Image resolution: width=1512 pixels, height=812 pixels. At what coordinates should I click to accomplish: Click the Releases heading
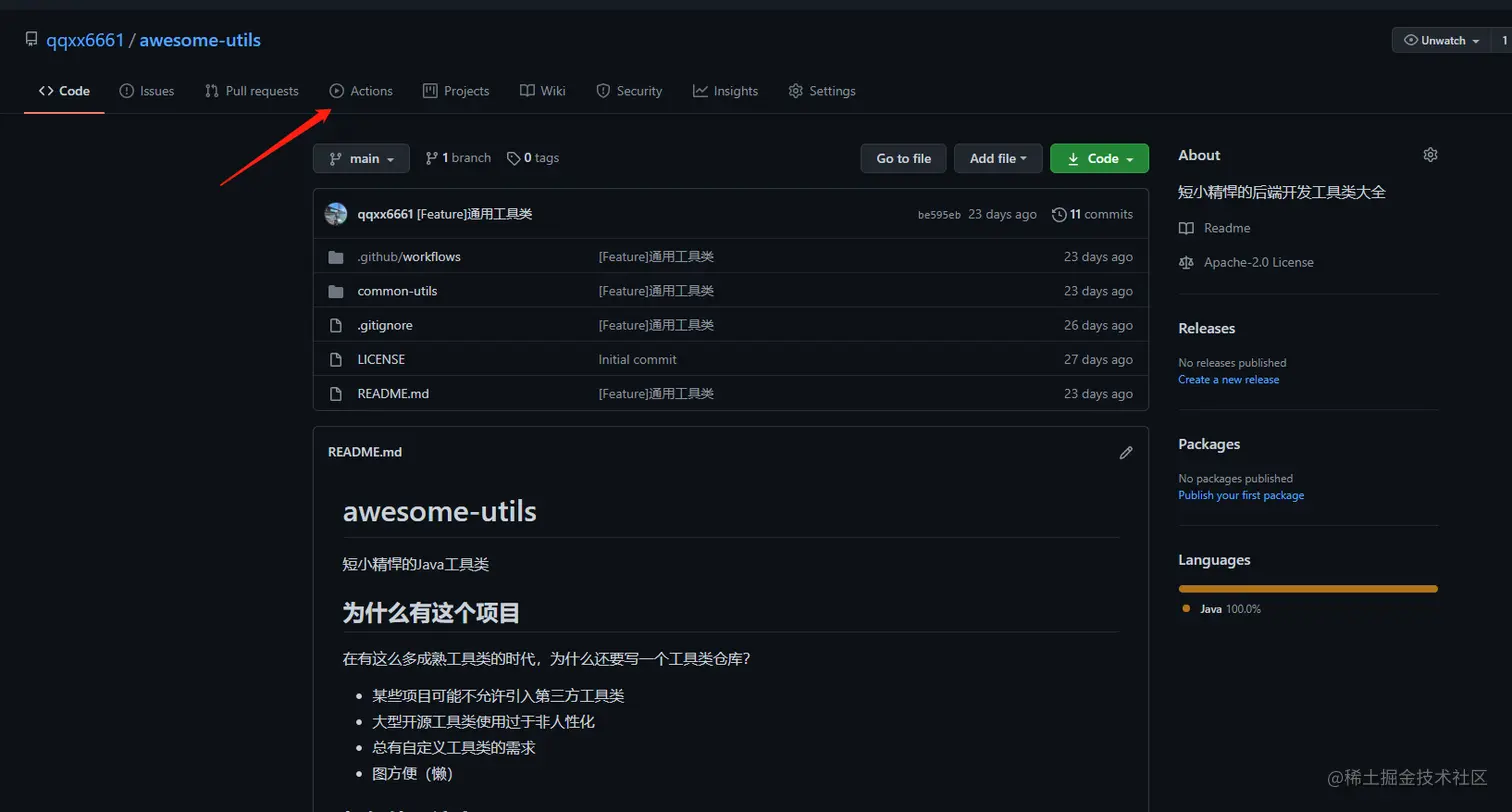(1207, 328)
